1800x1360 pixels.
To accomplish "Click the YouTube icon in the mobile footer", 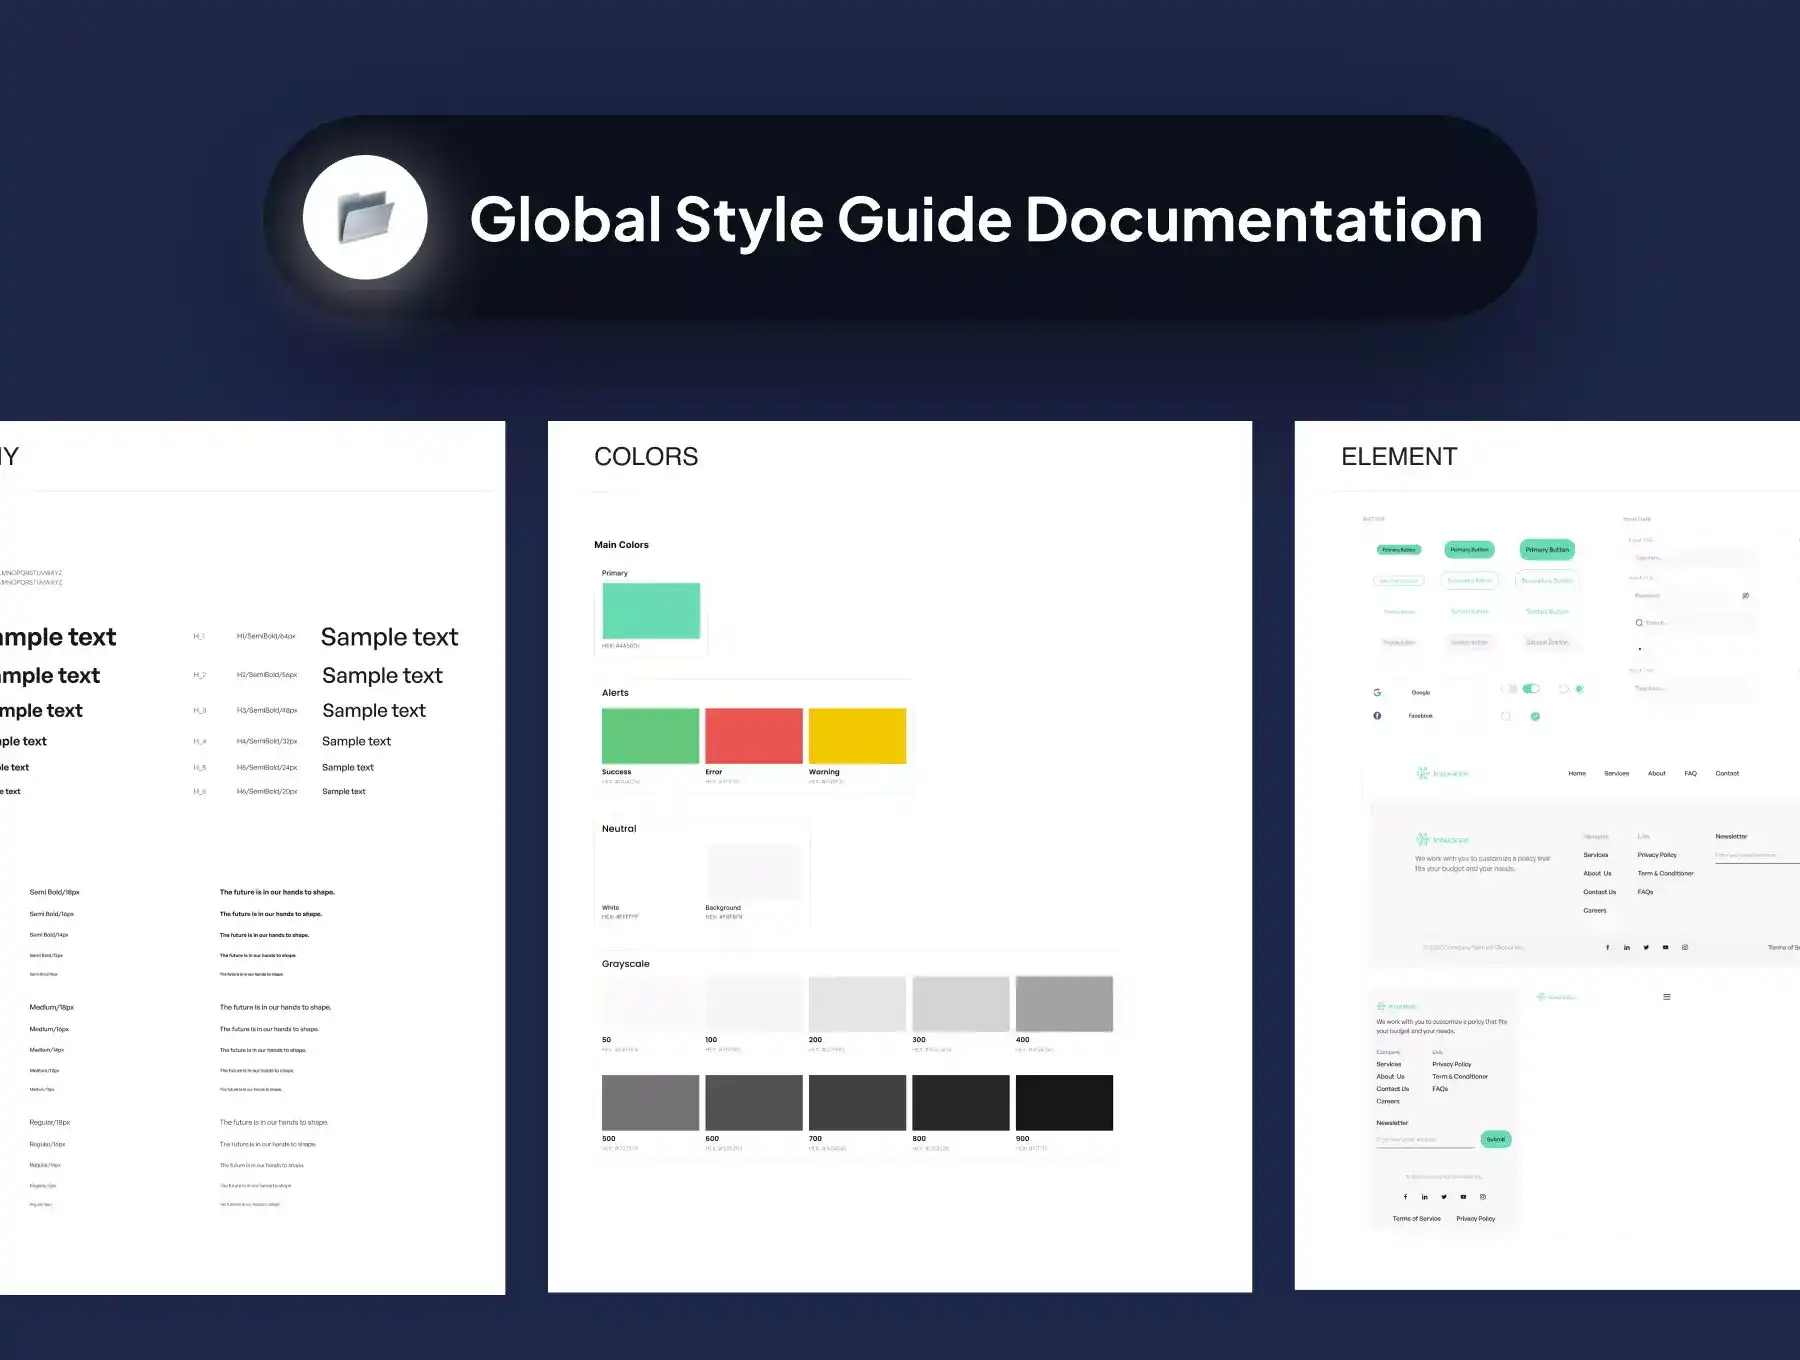I will coord(1463,1197).
